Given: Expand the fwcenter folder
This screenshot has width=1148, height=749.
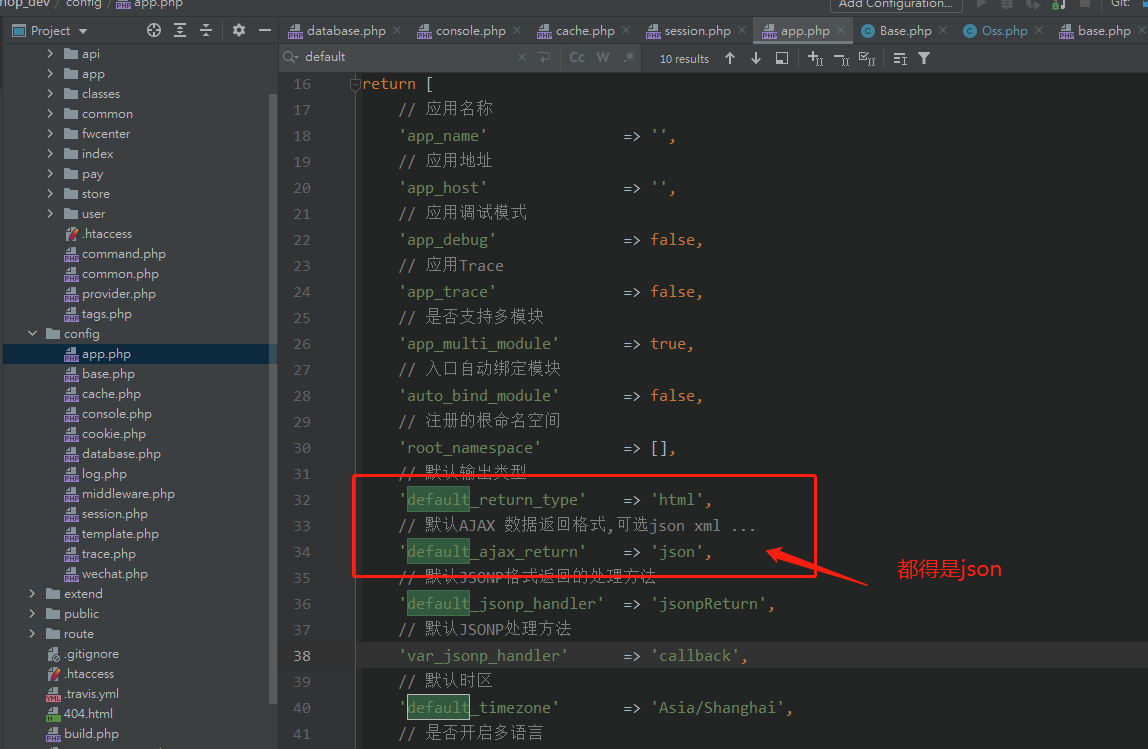Looking at the screenshot, I should point(50,134).
